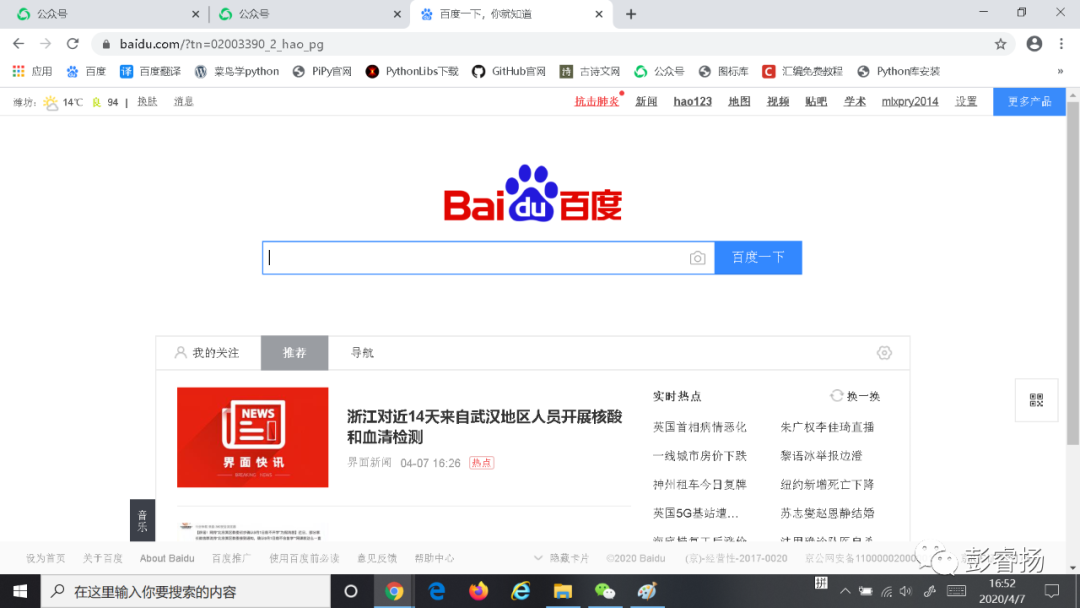Switch to 导航 tab
This screenshot has height=608, width=1080.
(362, 353)
